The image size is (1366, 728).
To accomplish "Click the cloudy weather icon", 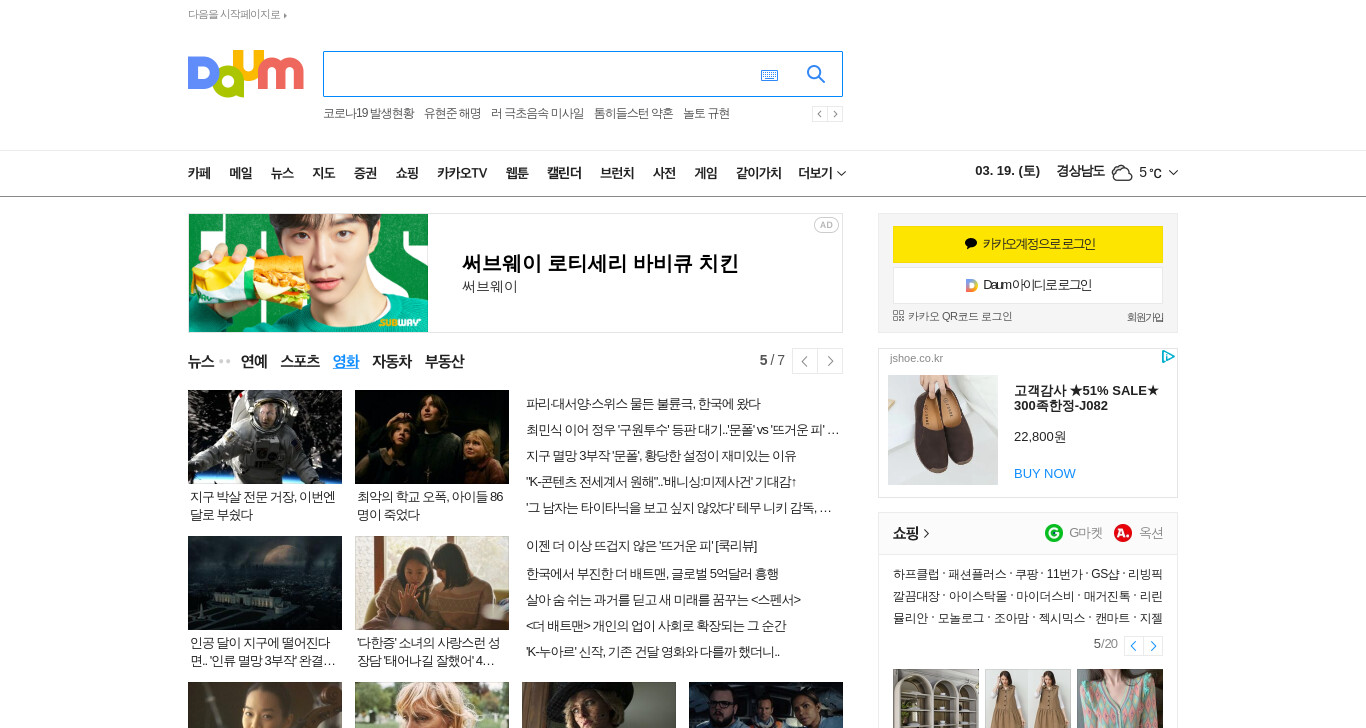I will (x=1122, y=172).
